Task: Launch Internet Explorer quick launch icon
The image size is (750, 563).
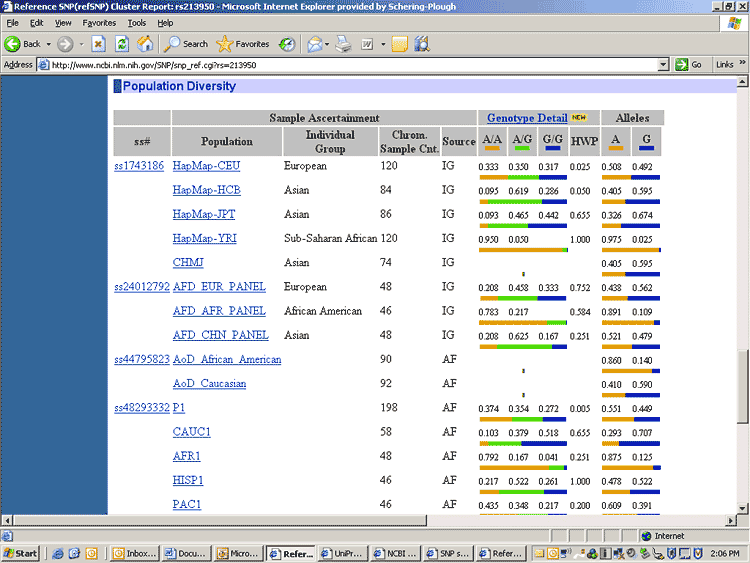Action: pos(58,553)
